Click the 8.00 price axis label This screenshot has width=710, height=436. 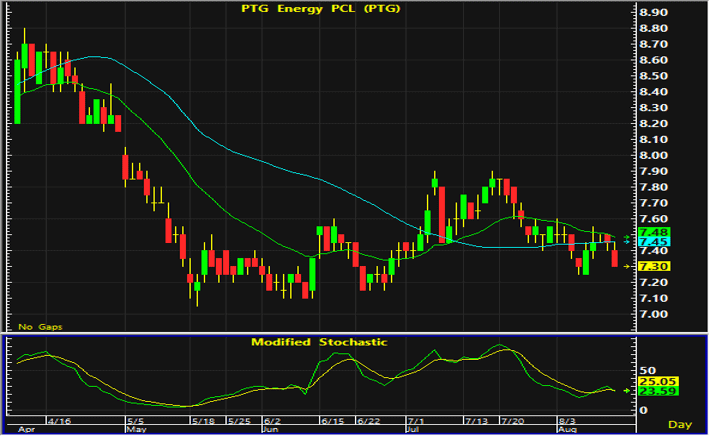pyautogui.click(x=653, y=155)
